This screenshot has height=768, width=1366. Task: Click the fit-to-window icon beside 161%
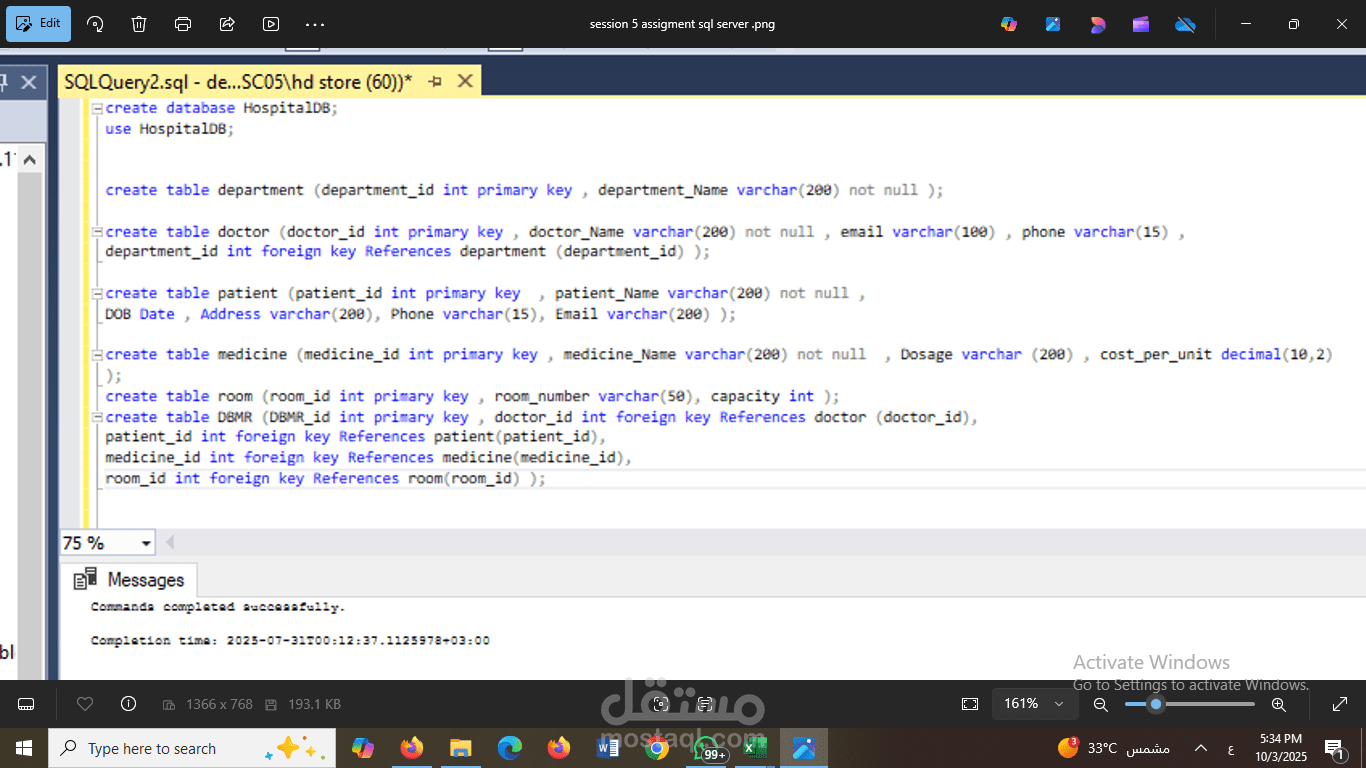(x=969, y=704)
